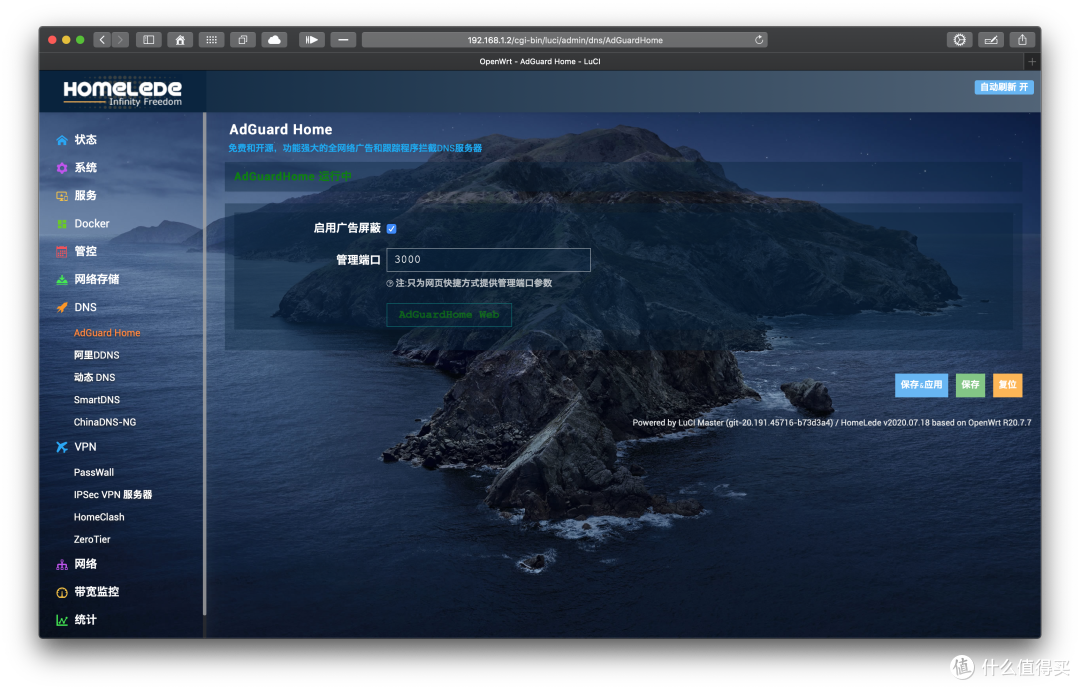Expand the 状态 menu section

pos(85,140)
